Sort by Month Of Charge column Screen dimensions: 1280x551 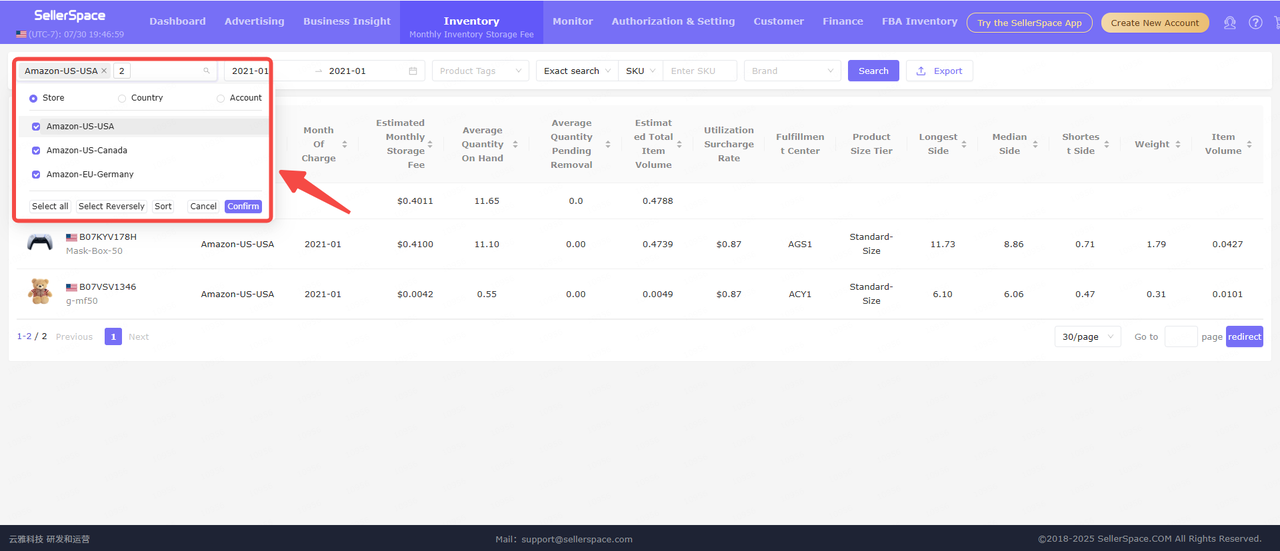pyautogui.click(x=344, y=144)
